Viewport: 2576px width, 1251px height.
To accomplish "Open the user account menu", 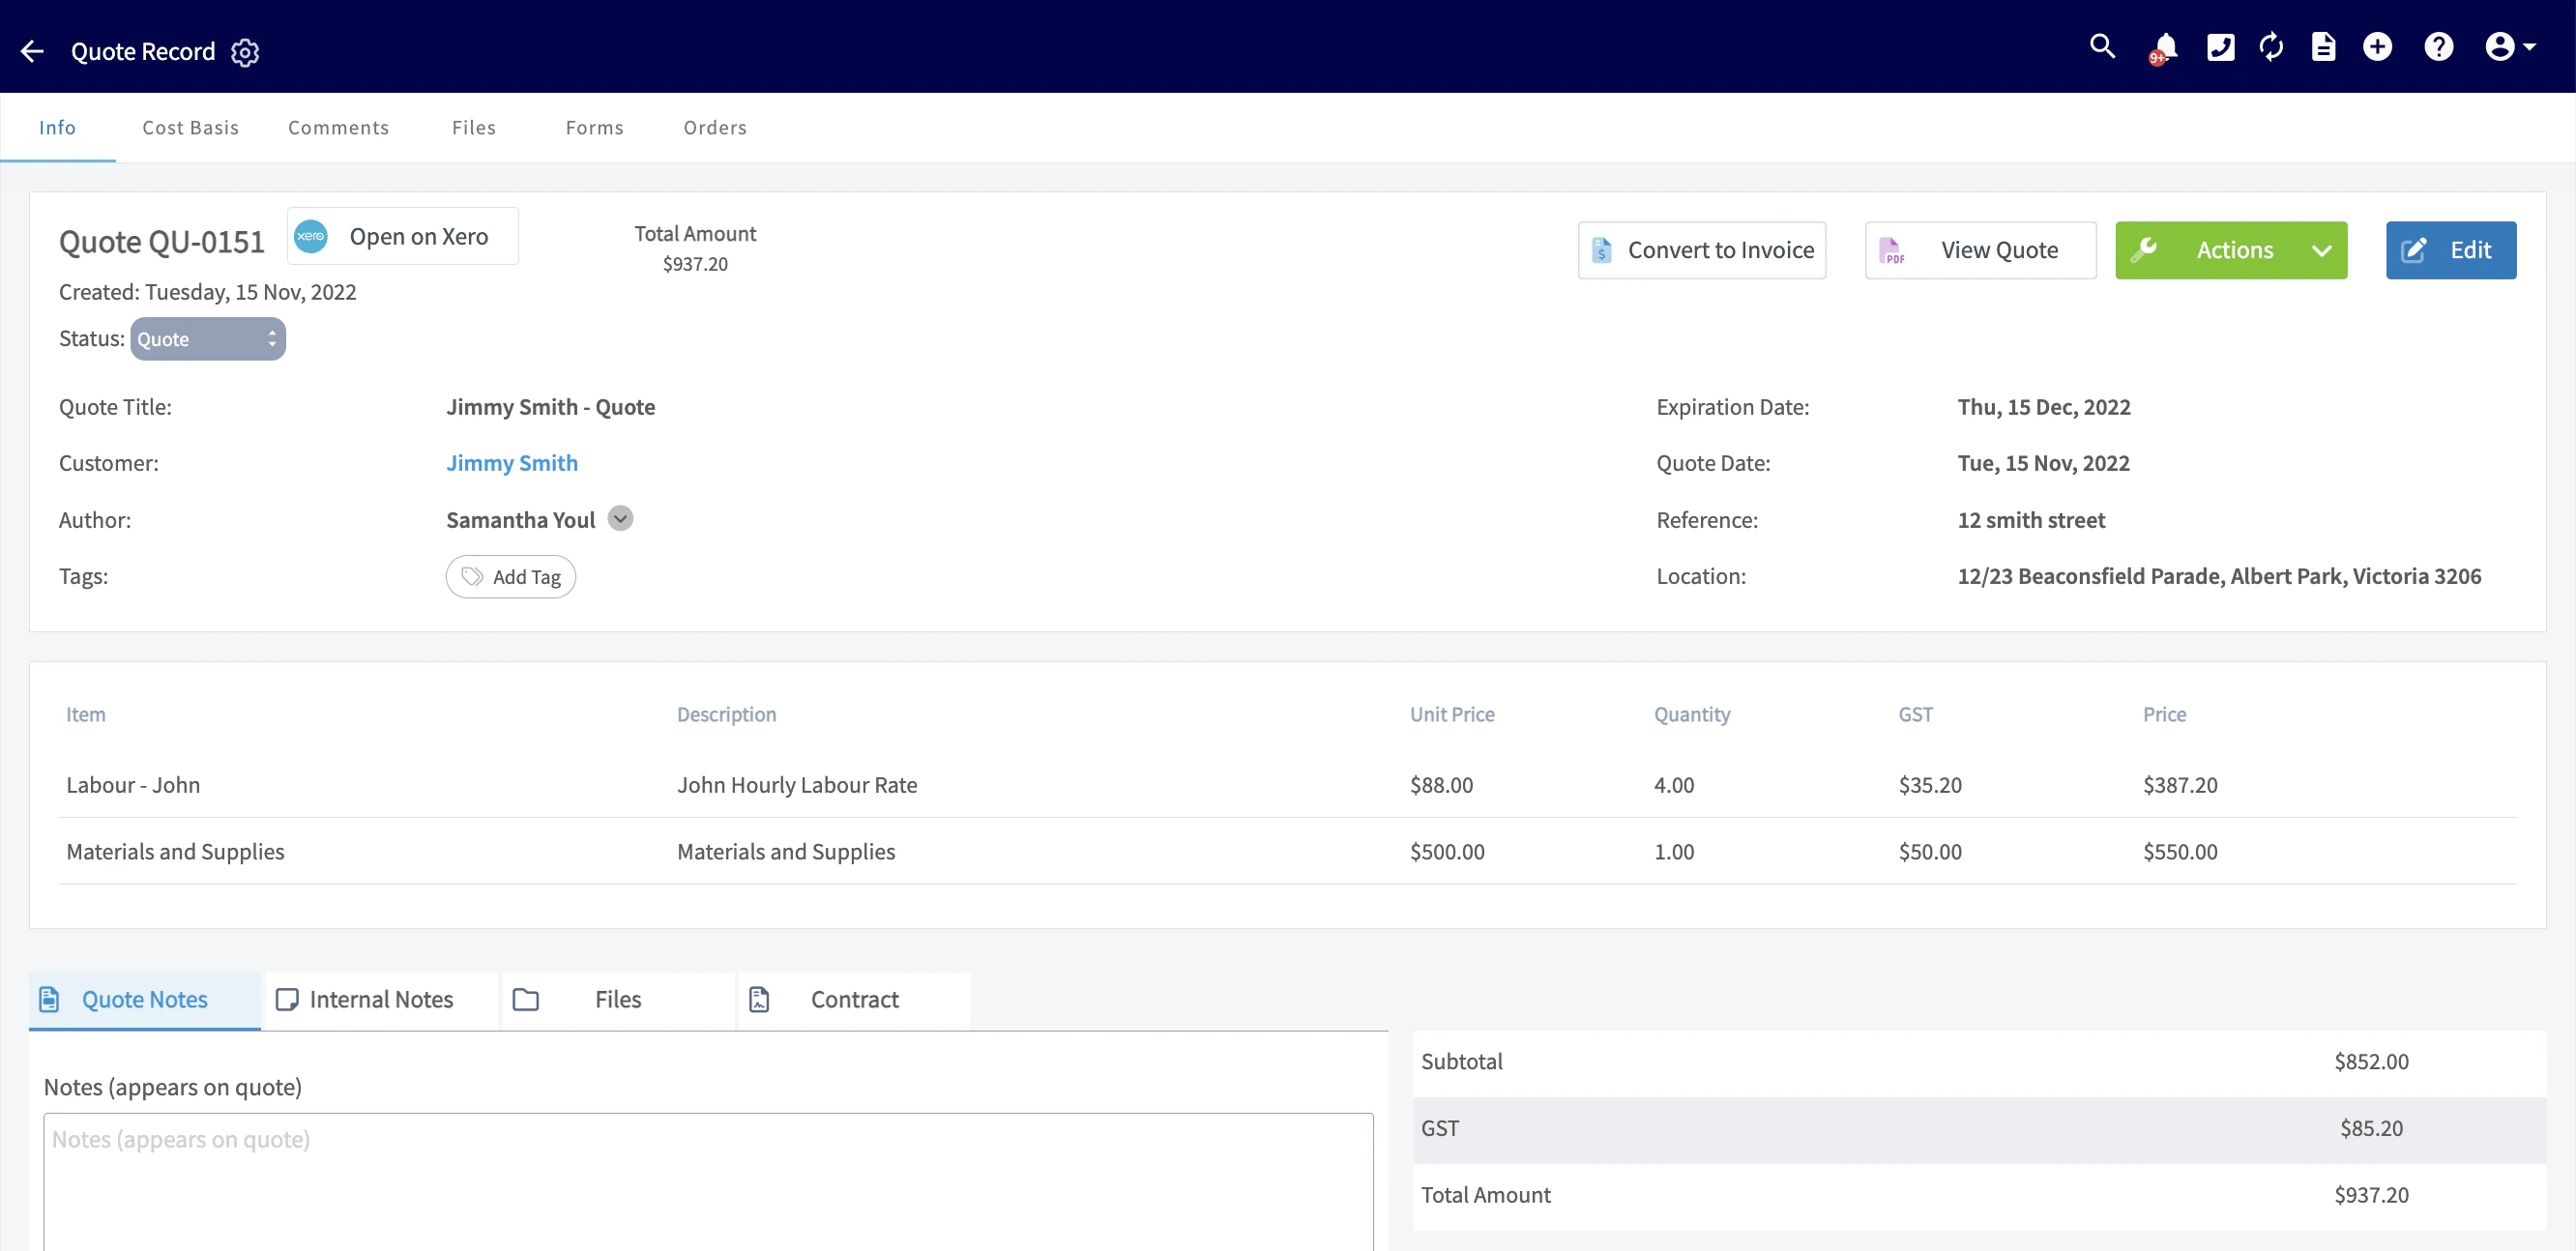I will pos(2509,46).
